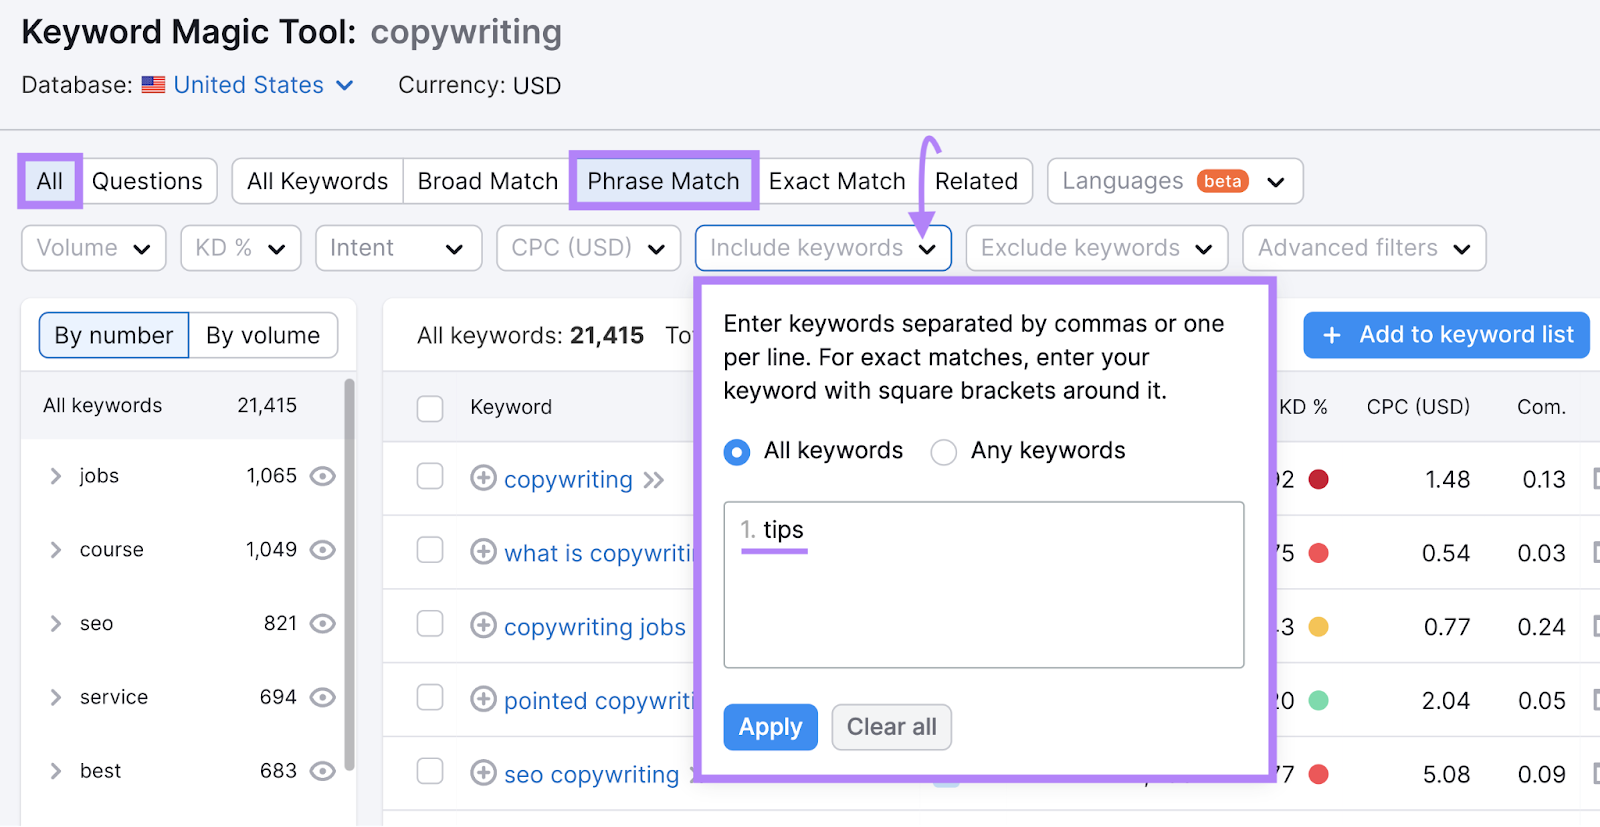
Task: Sort groups By volume
Action: coord(263,335)
